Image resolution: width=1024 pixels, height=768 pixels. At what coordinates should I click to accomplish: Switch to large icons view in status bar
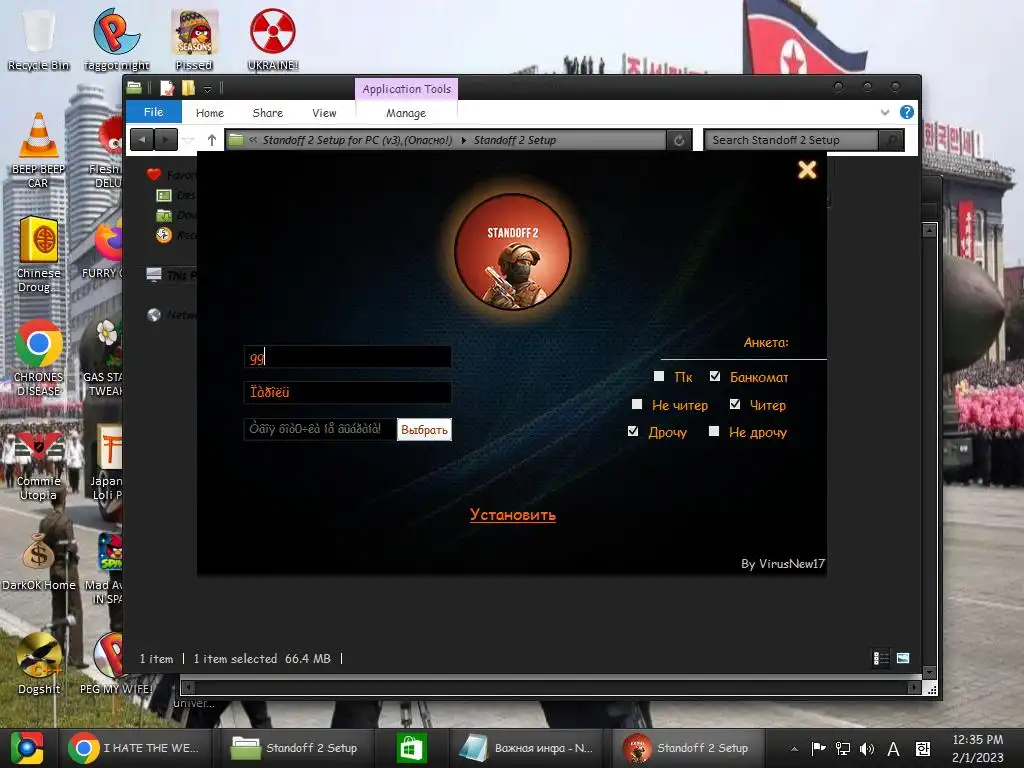click(903, 658)
